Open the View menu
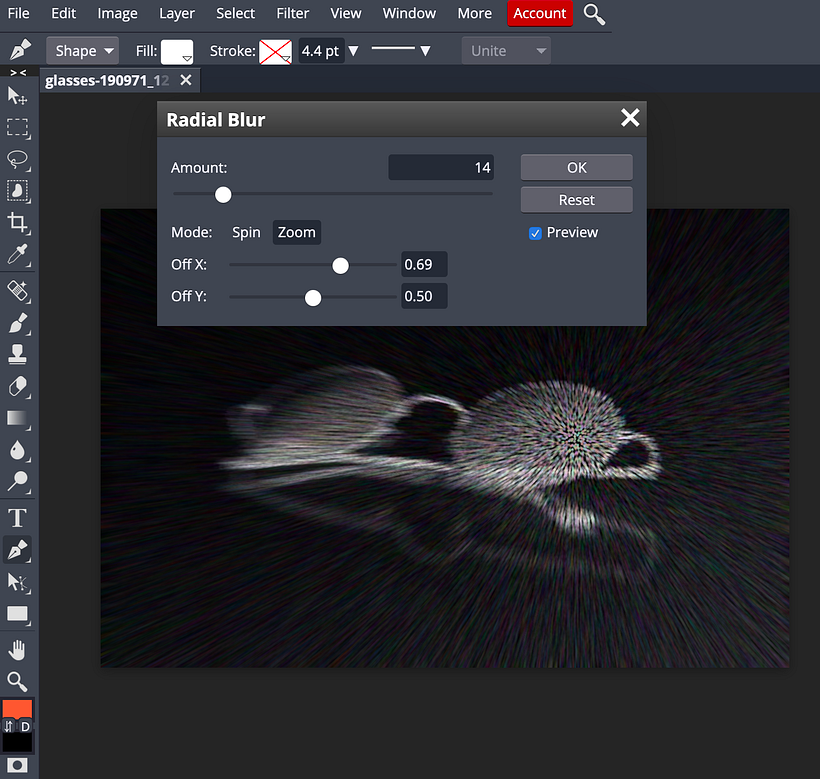Viewport: 820px width, 779px height. pyautogui.click(x=346, y=13)
